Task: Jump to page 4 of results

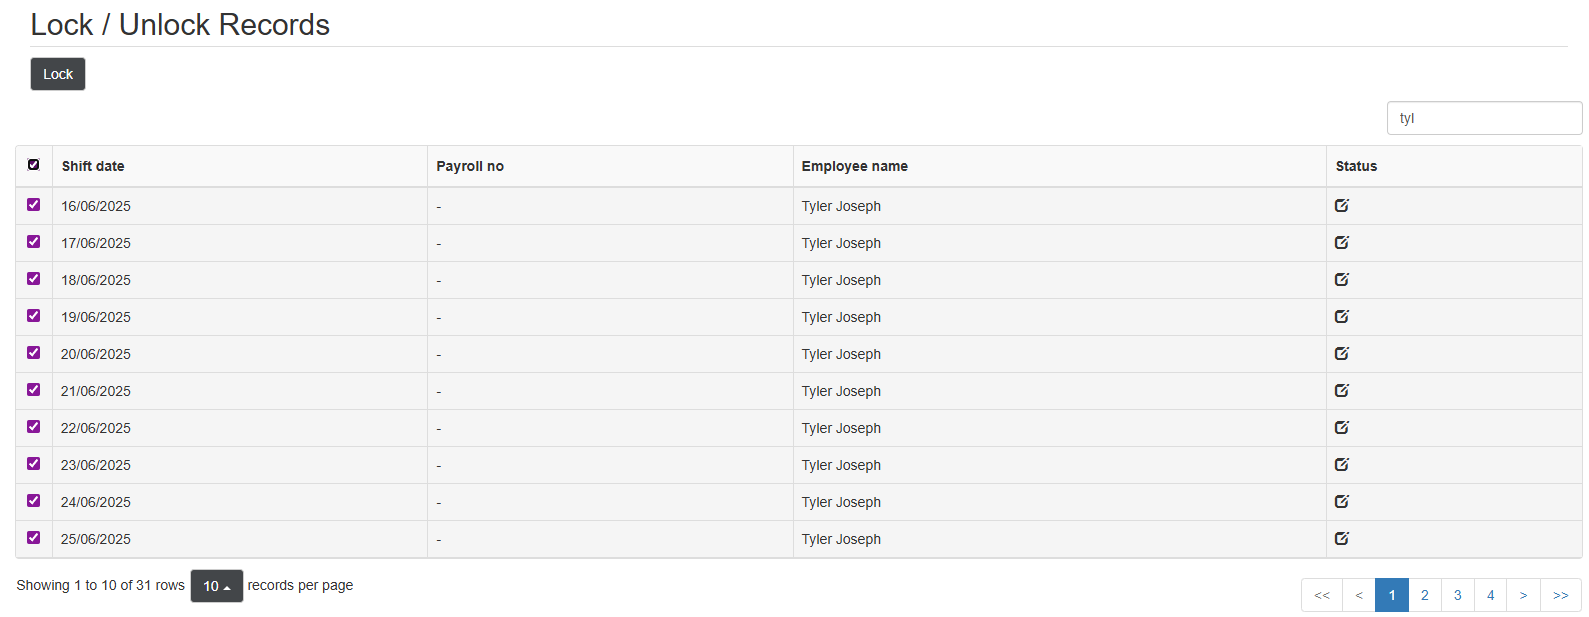Action: pos(1490,595)
